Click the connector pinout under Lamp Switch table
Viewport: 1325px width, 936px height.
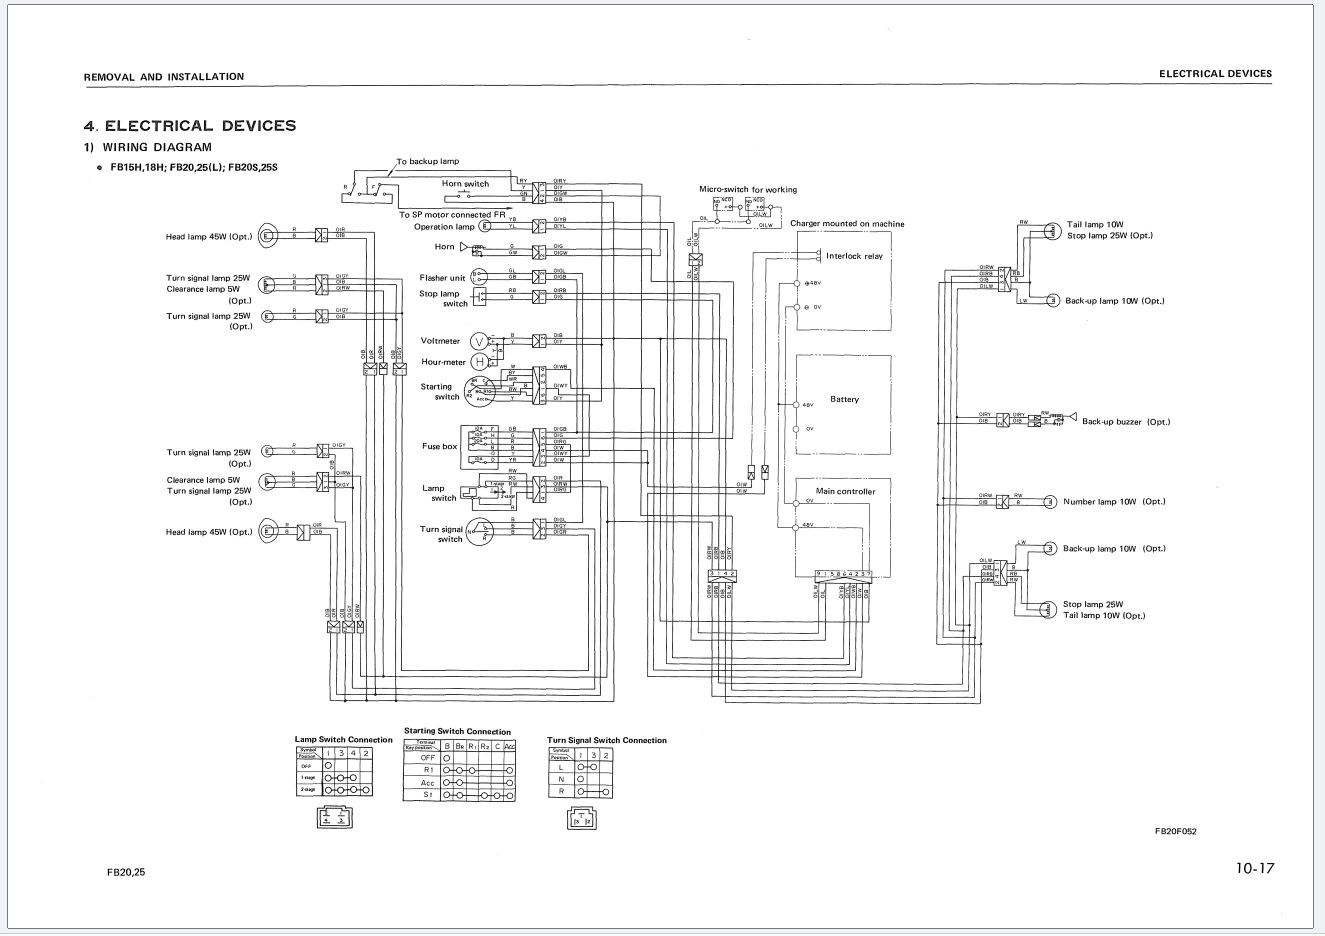point(333,817)
